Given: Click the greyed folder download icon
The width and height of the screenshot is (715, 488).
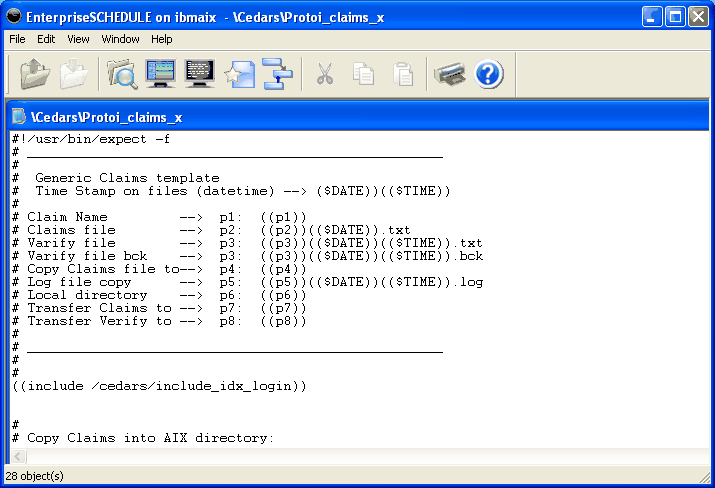Looking at the screenshot, I should coord(74,74).
